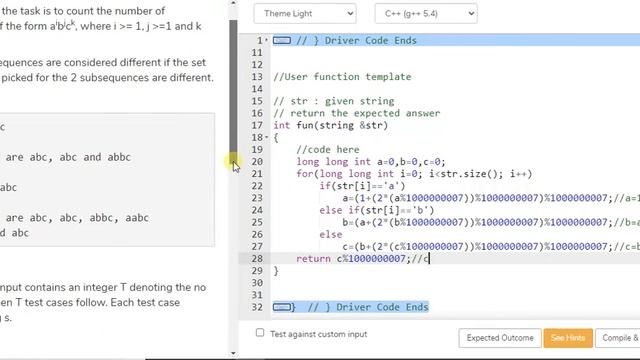Click the 'else' keyword on line 26

tap(331, 234)
